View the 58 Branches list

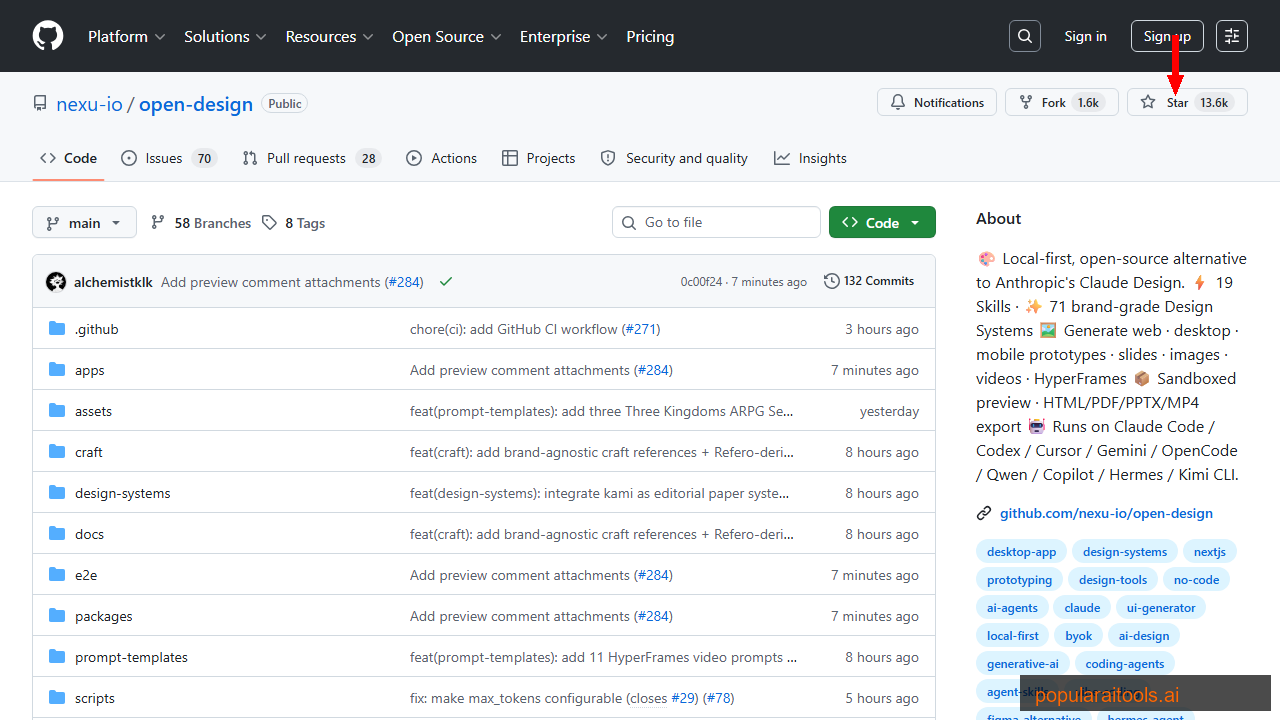201,223
